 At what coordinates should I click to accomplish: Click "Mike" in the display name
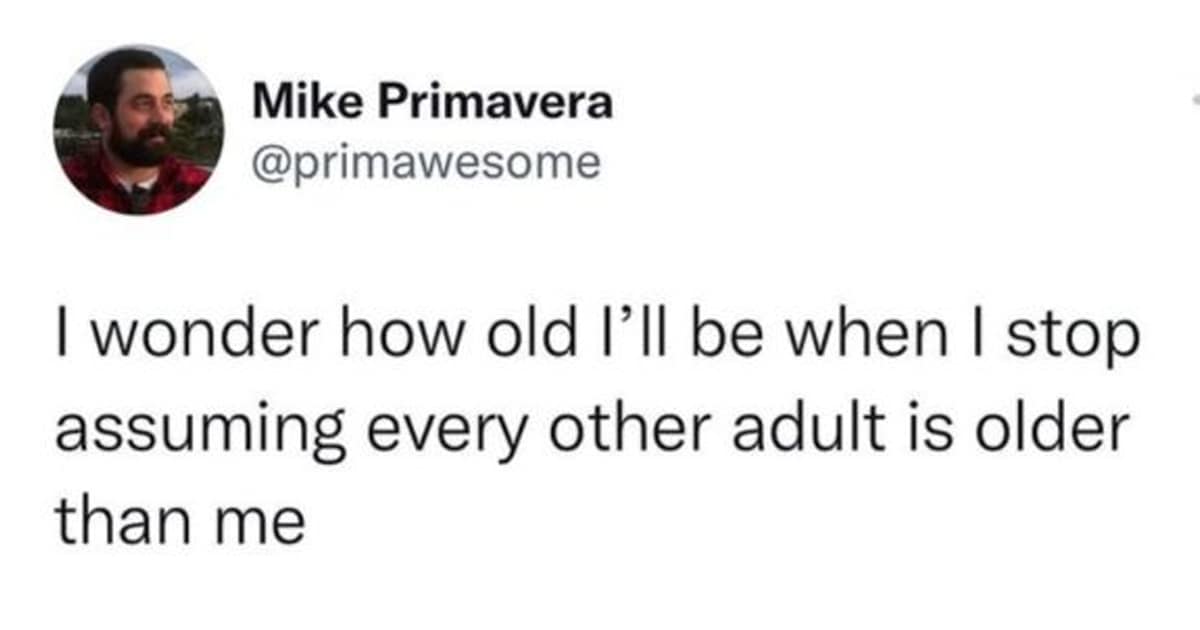tap(295, 104)
